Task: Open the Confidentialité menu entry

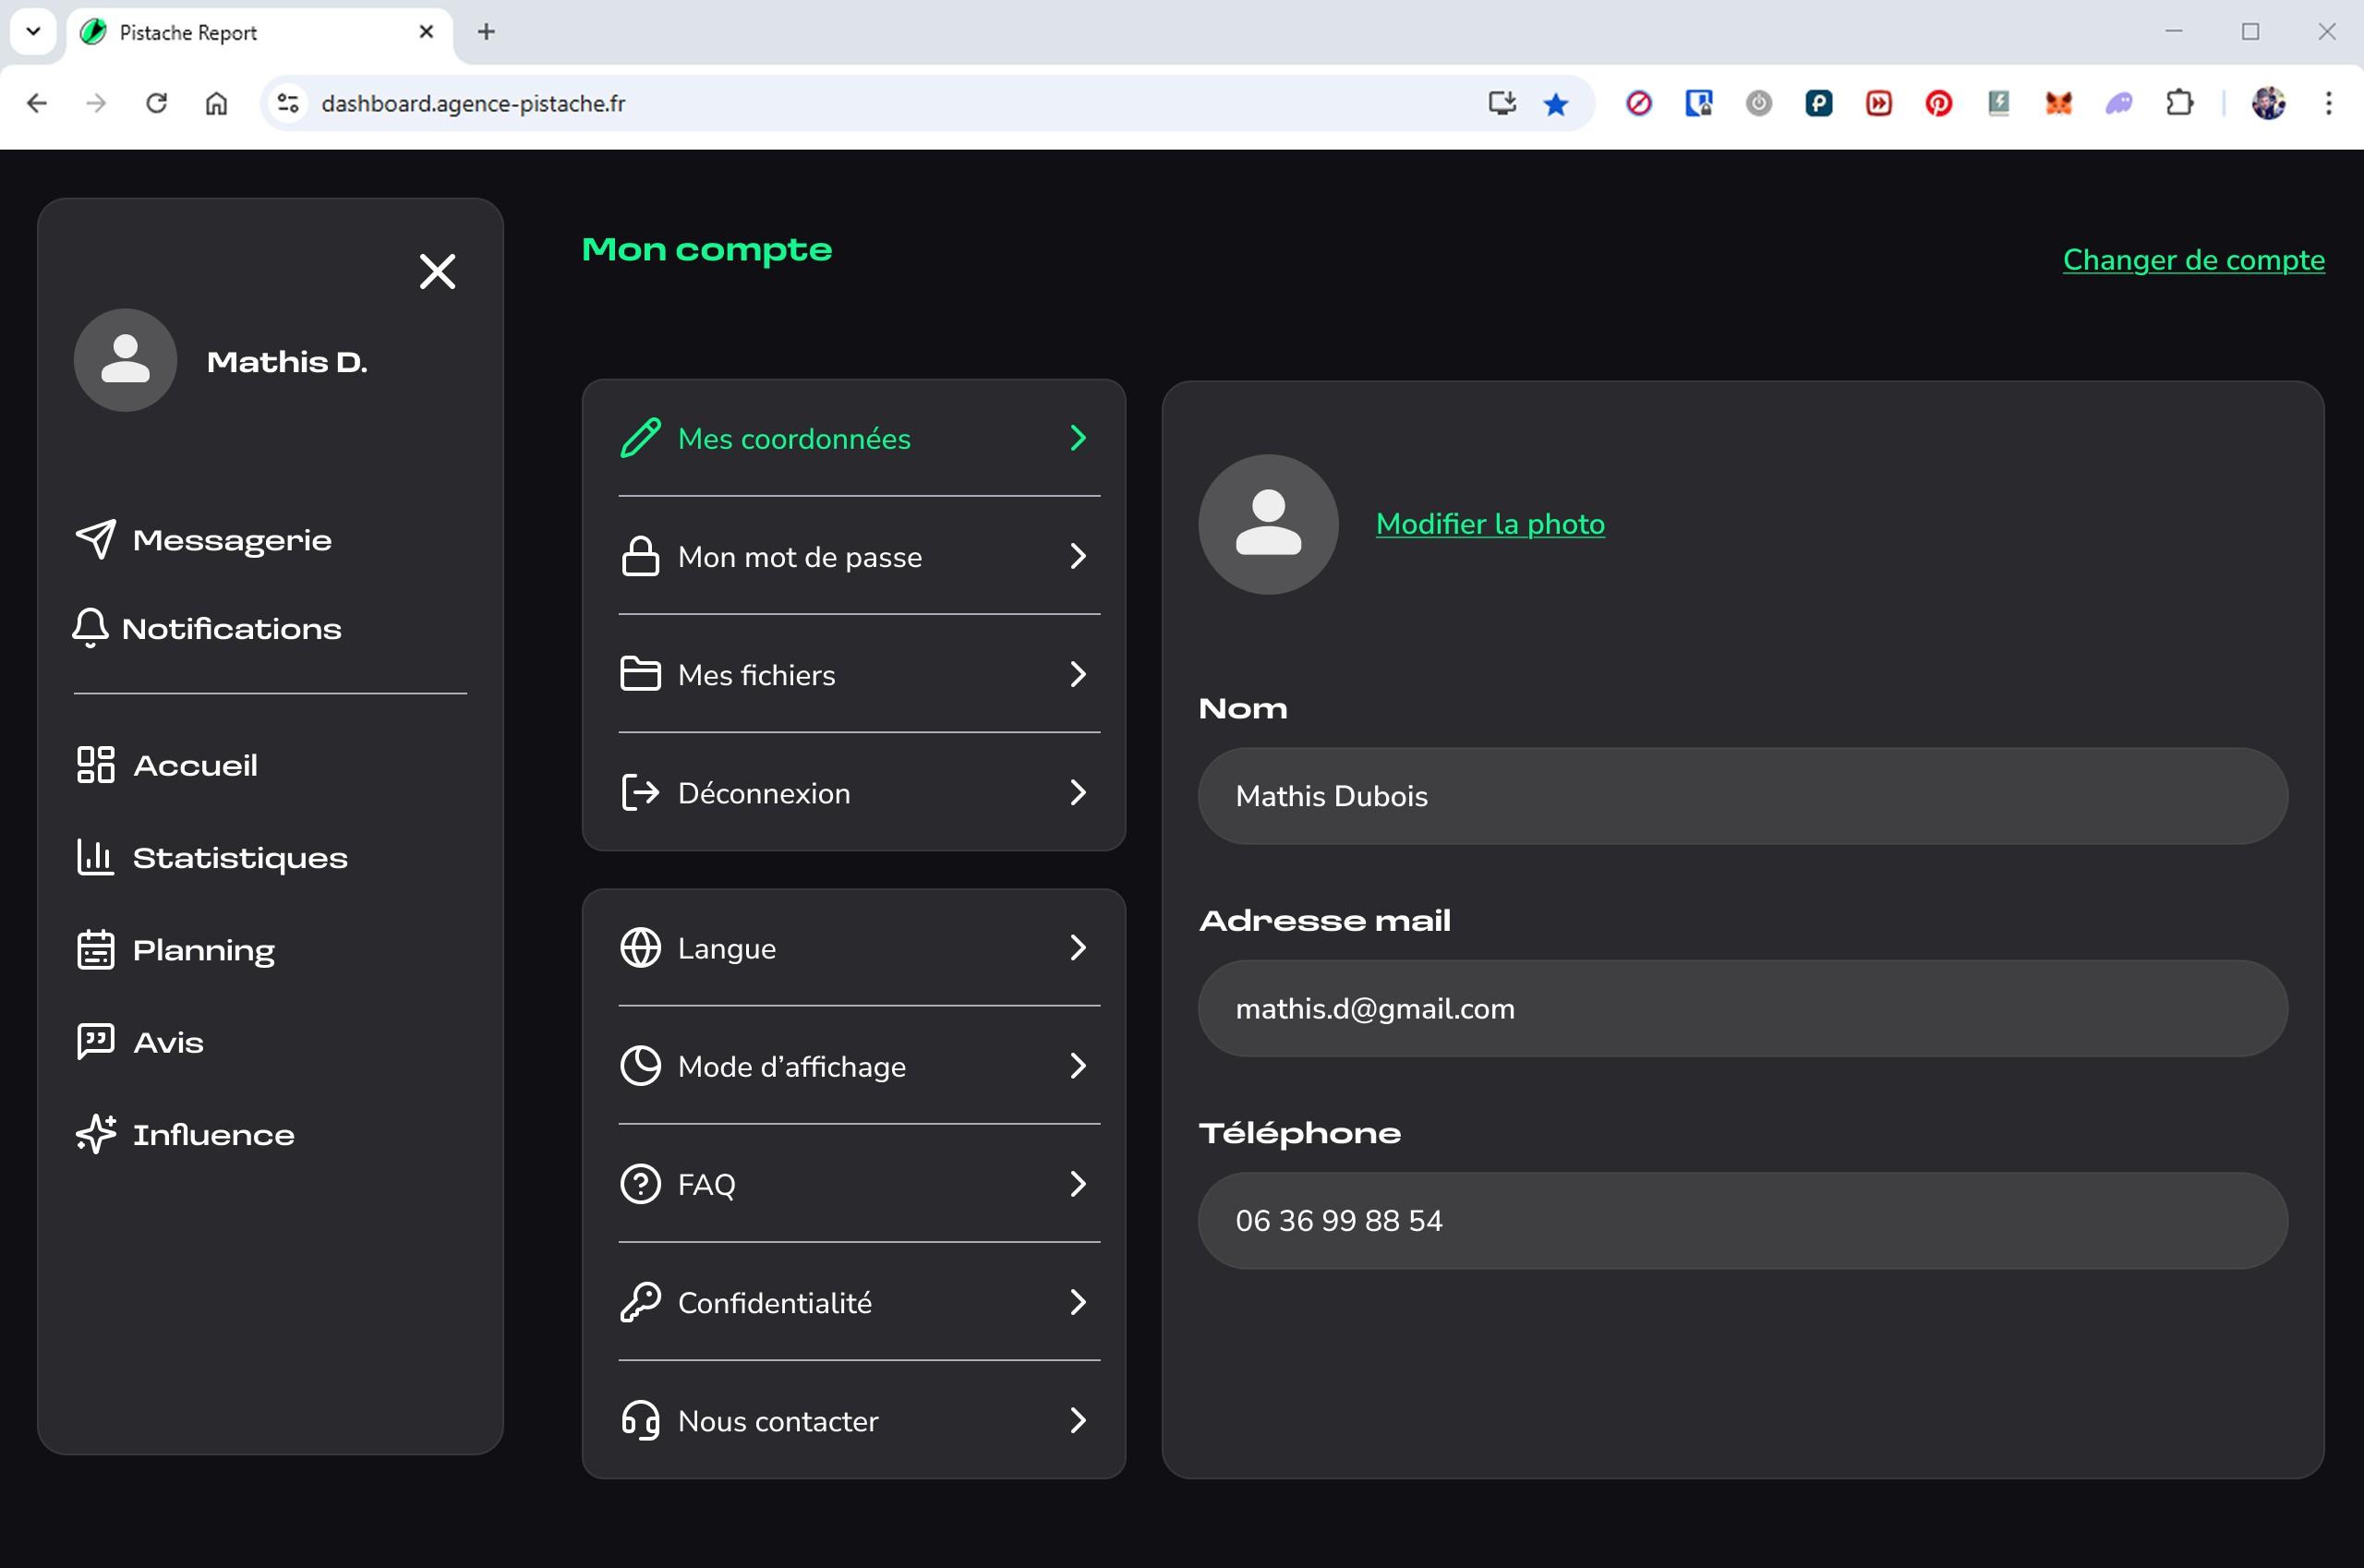Action: coord(774,1302)
